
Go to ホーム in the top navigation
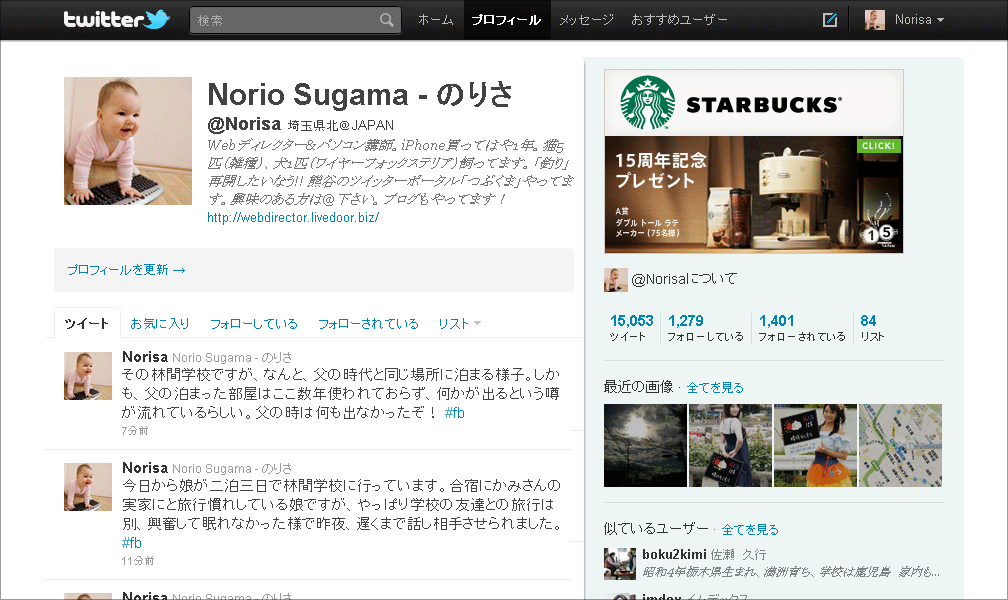point(435,20)
